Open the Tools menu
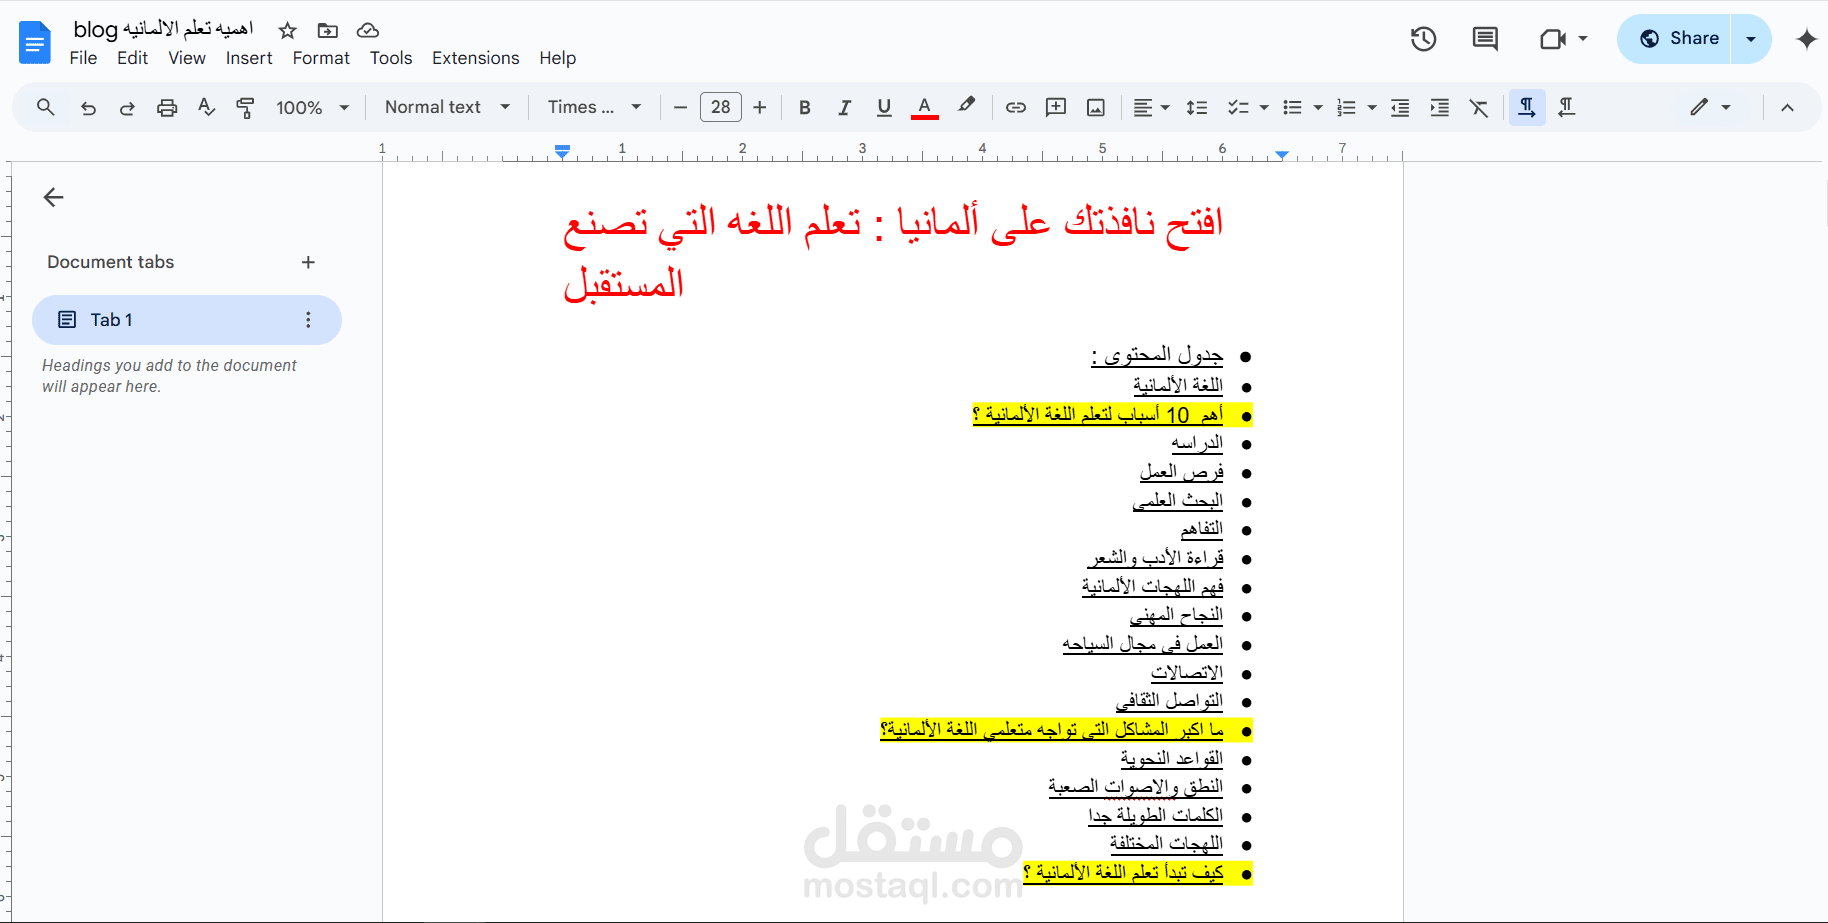1828x923 pixels. tap(391, 58)
